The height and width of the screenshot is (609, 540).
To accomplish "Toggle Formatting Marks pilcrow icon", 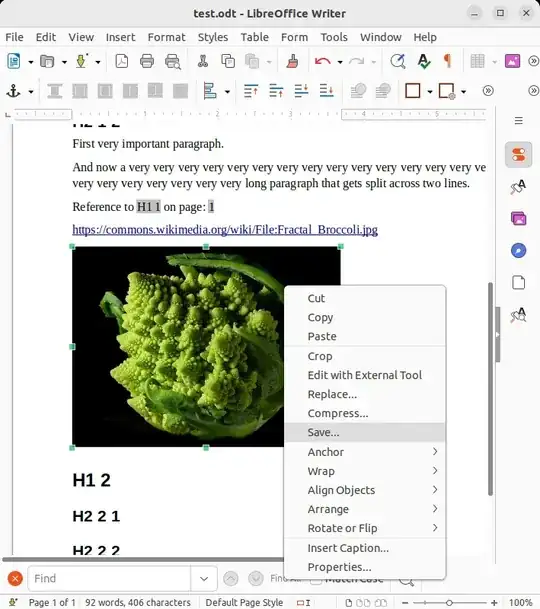I will pos(448,61).
